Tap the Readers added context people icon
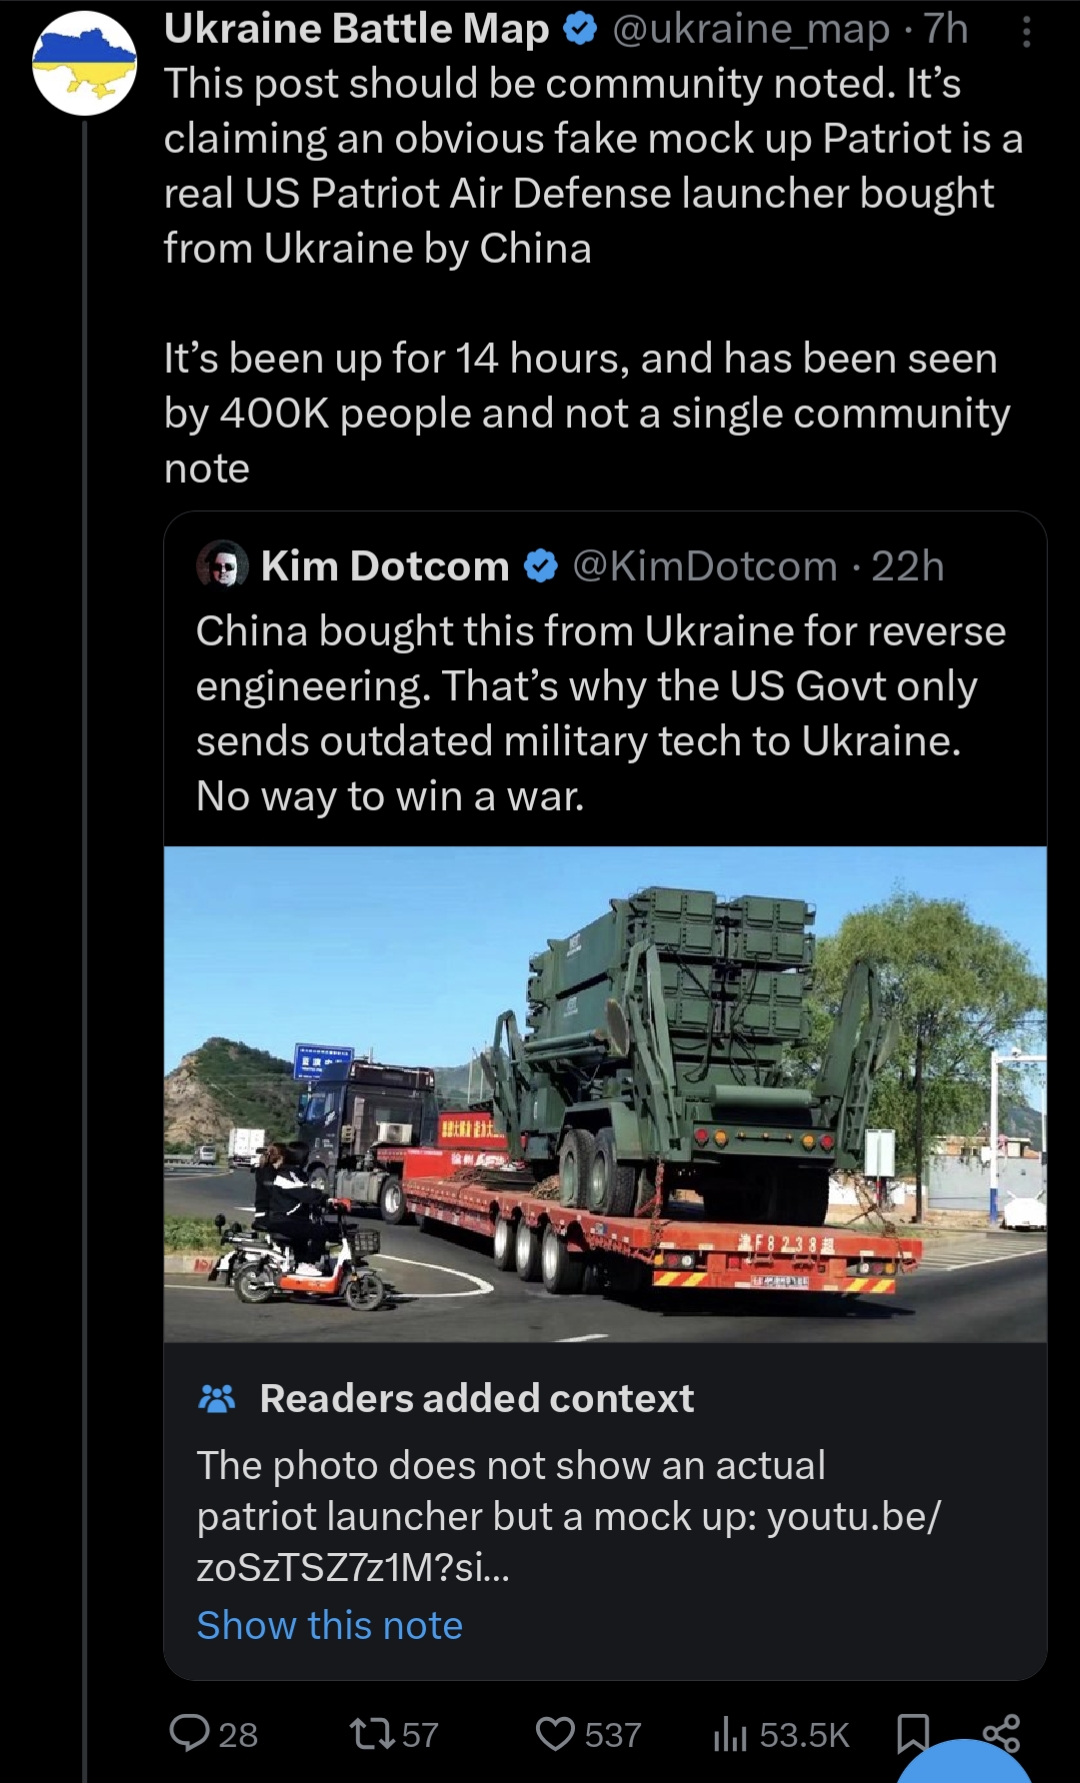 click(217, 1398)
